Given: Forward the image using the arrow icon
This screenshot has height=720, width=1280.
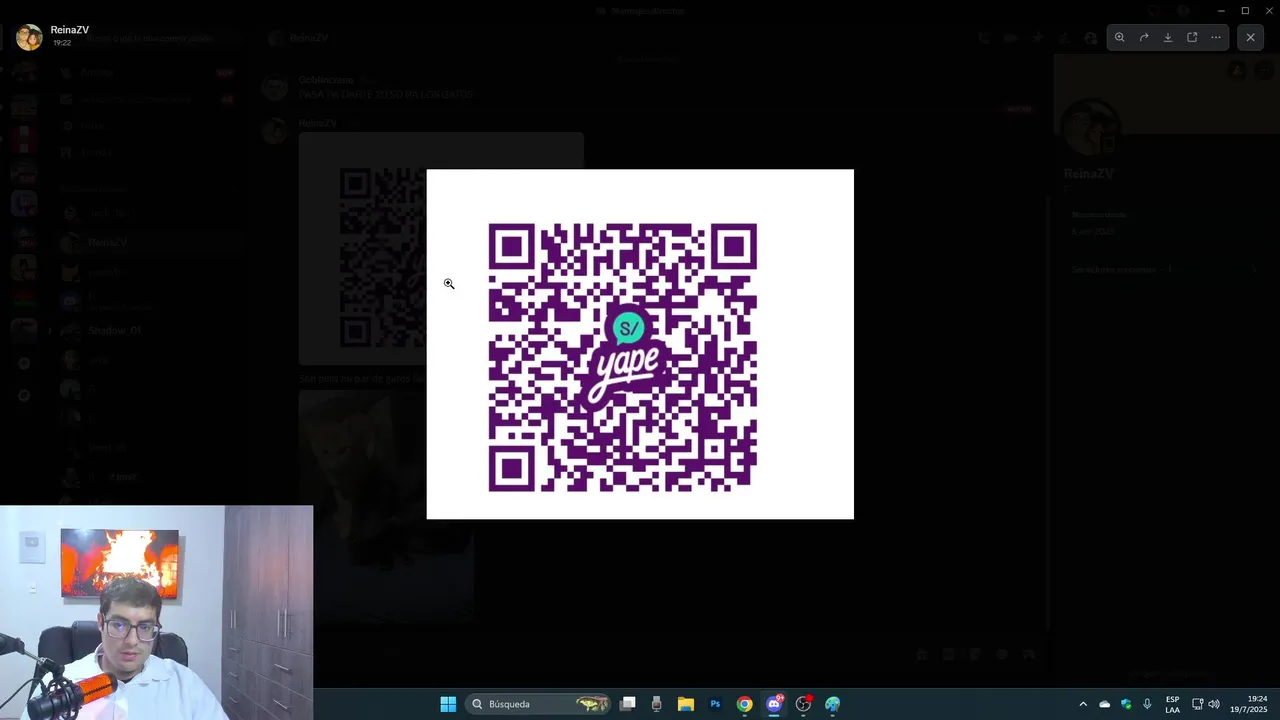Looking at the screenshot, I should click(1144, 37).
